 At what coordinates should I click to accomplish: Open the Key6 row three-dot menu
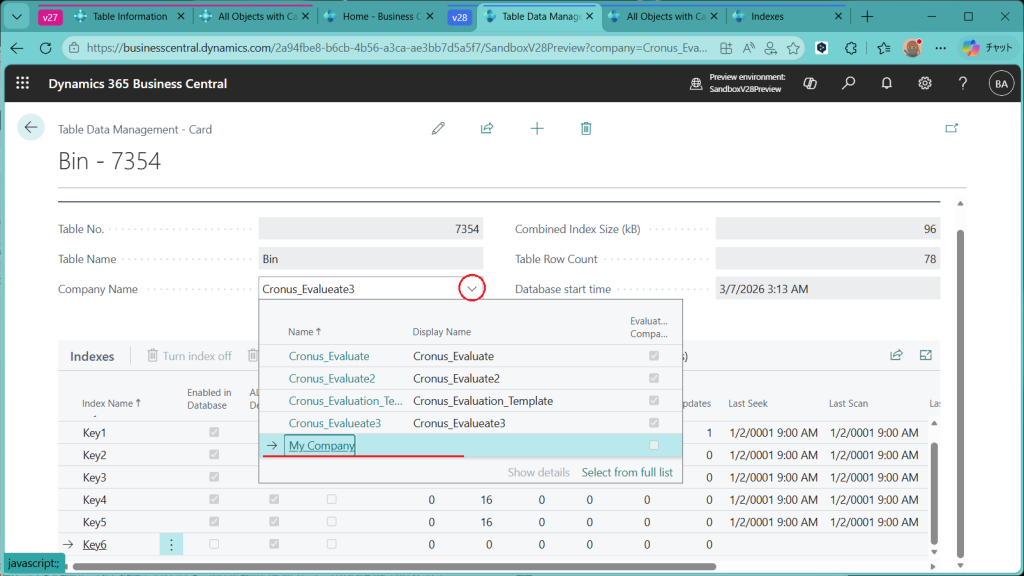point(171,544)
